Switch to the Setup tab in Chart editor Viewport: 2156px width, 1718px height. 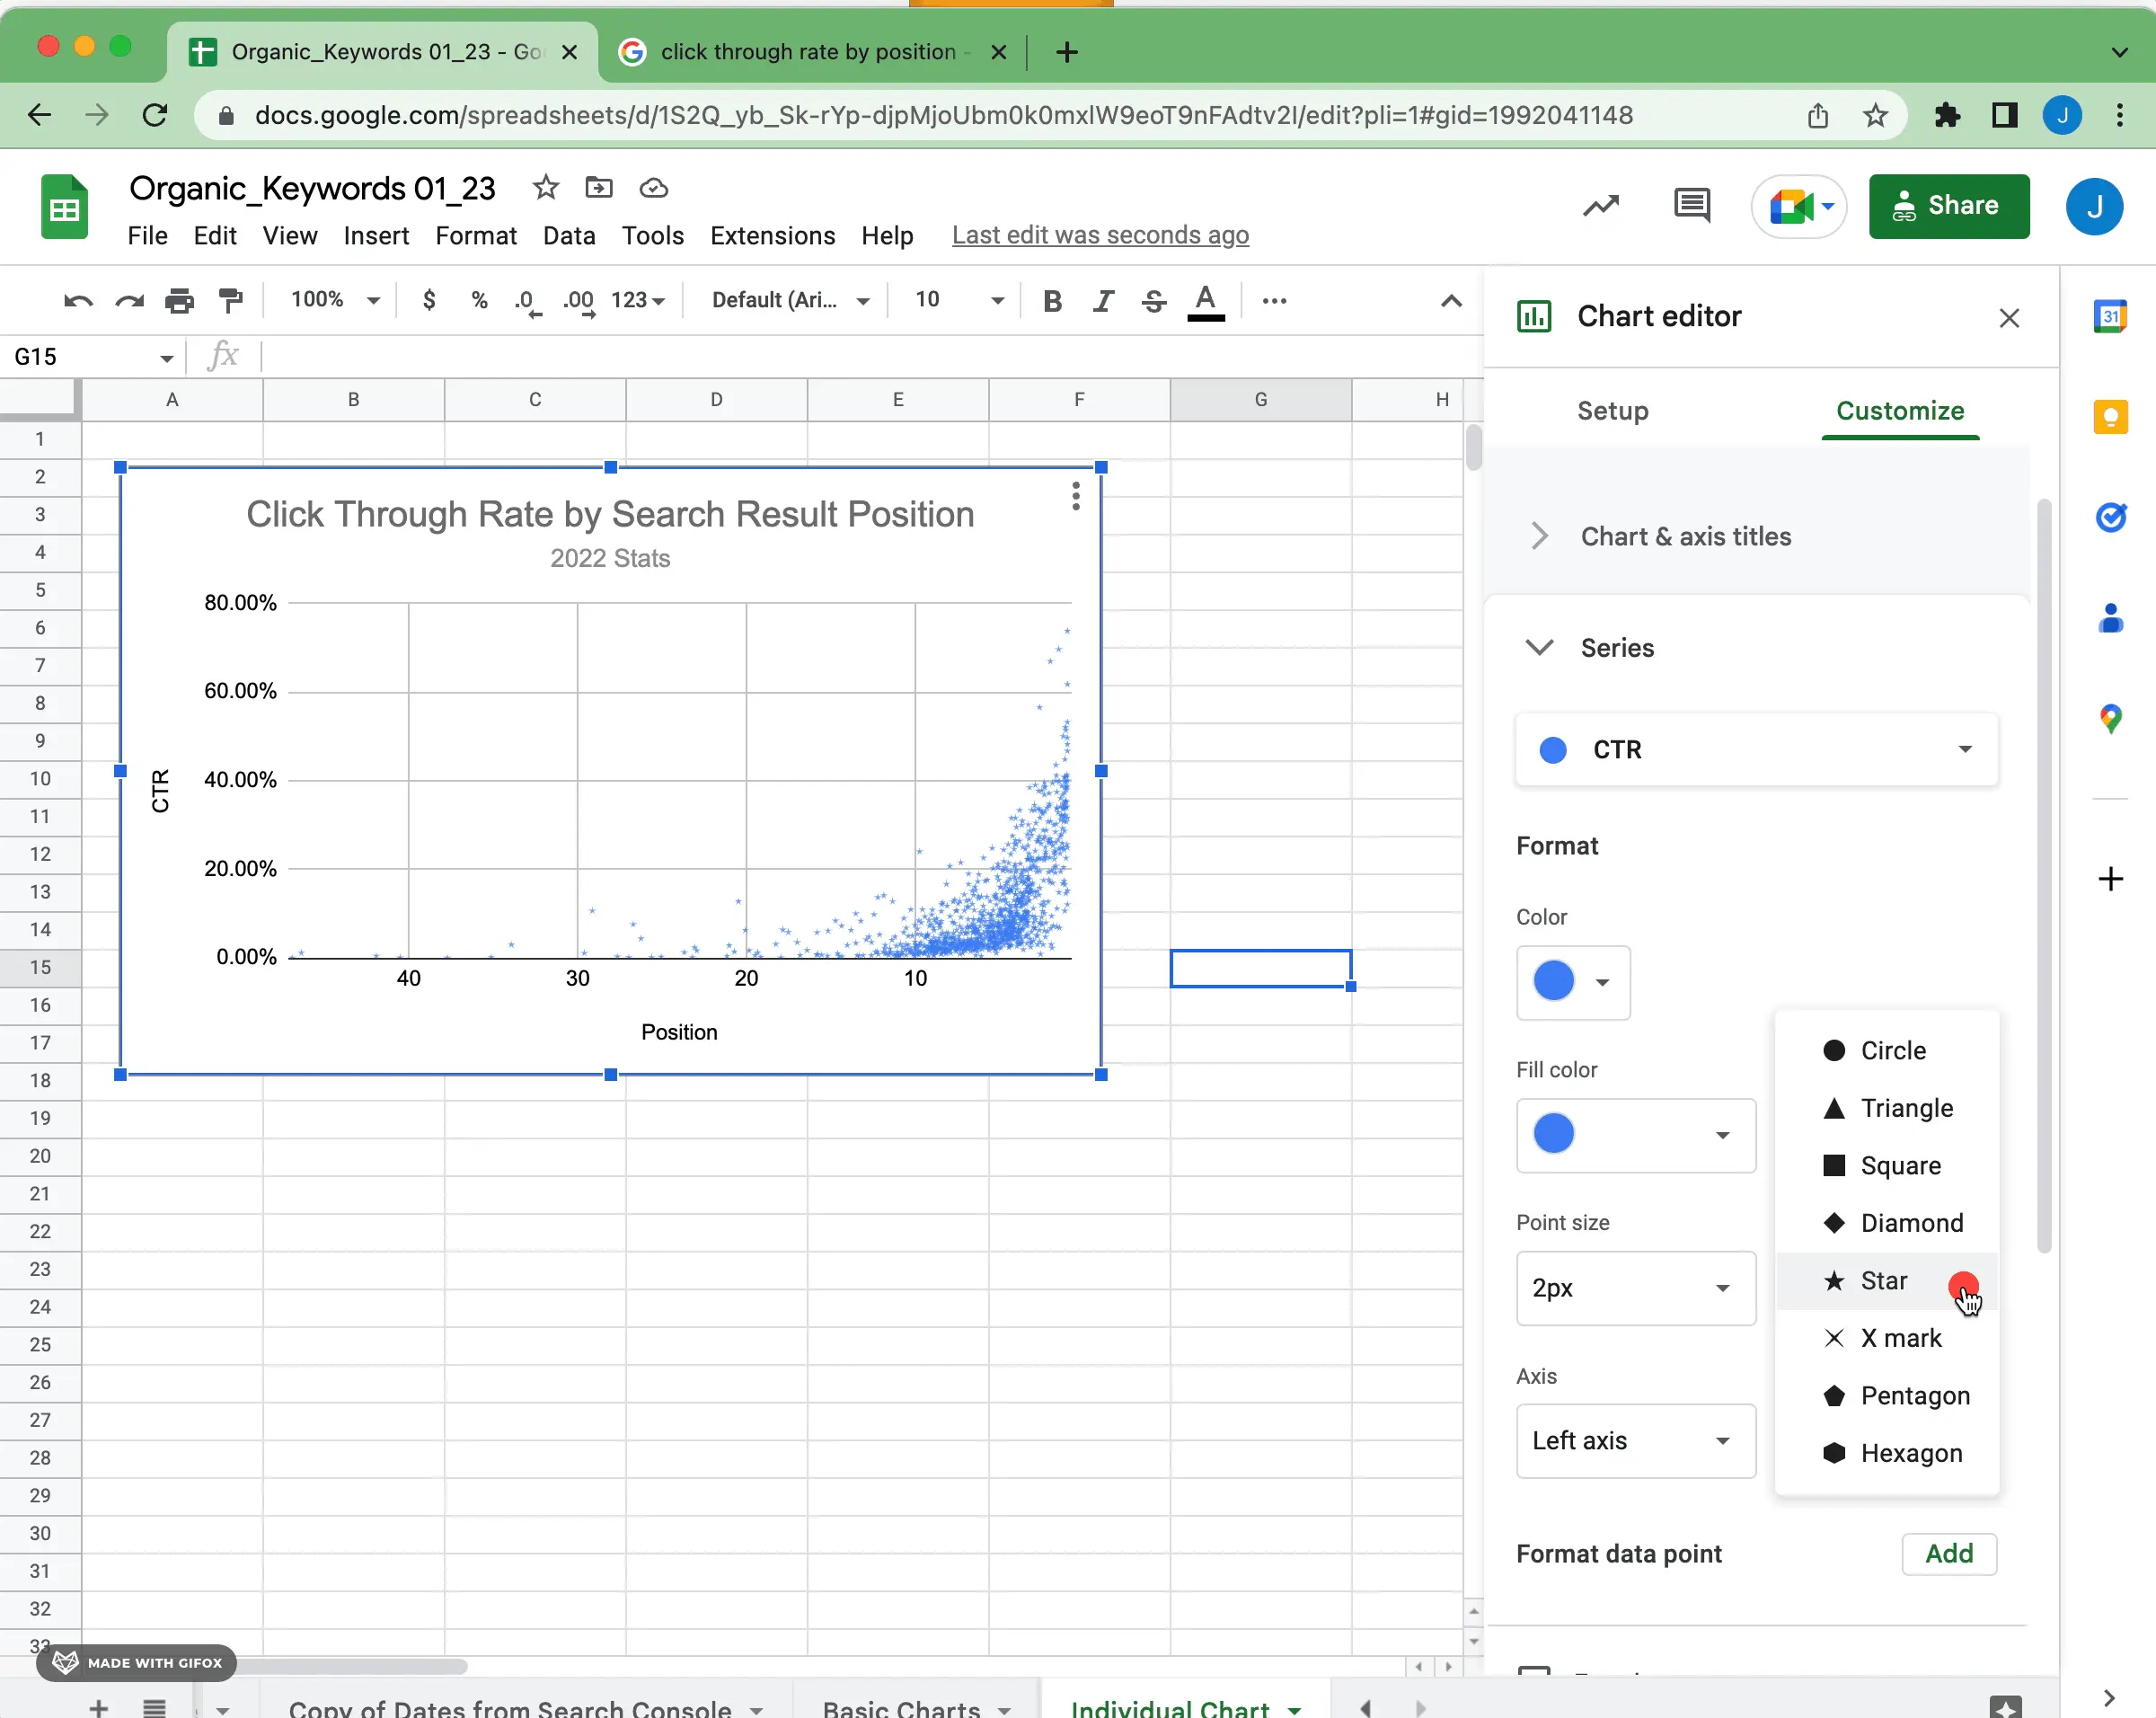coord(1613,411)
